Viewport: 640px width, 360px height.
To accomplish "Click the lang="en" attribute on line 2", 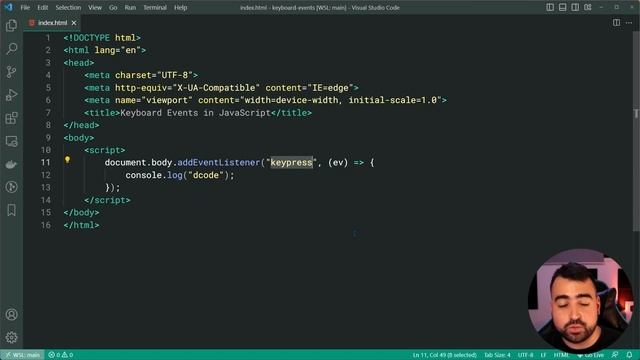I will click(x=118, y=50).
